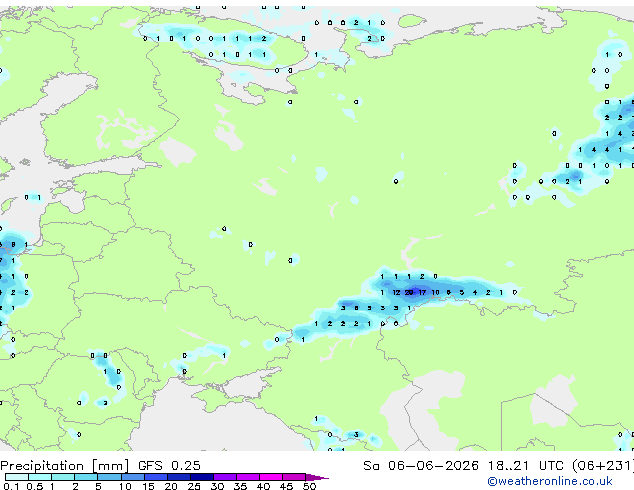Click the '17' precipitation value on map
The width and height of the screenshot is (634, 490).
click(422, 292)
